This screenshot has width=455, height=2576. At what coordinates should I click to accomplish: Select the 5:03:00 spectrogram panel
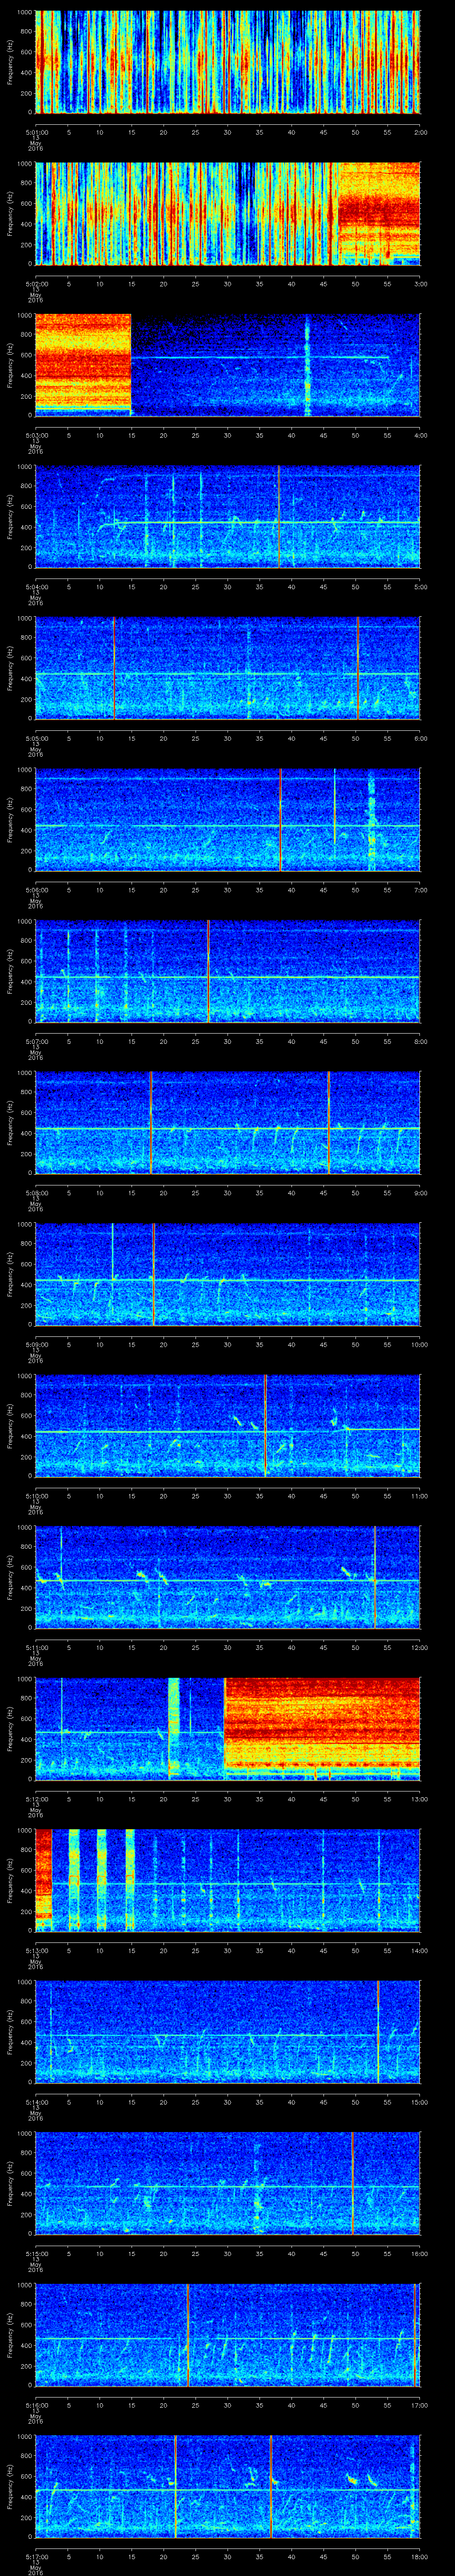(x=227, y=365)
